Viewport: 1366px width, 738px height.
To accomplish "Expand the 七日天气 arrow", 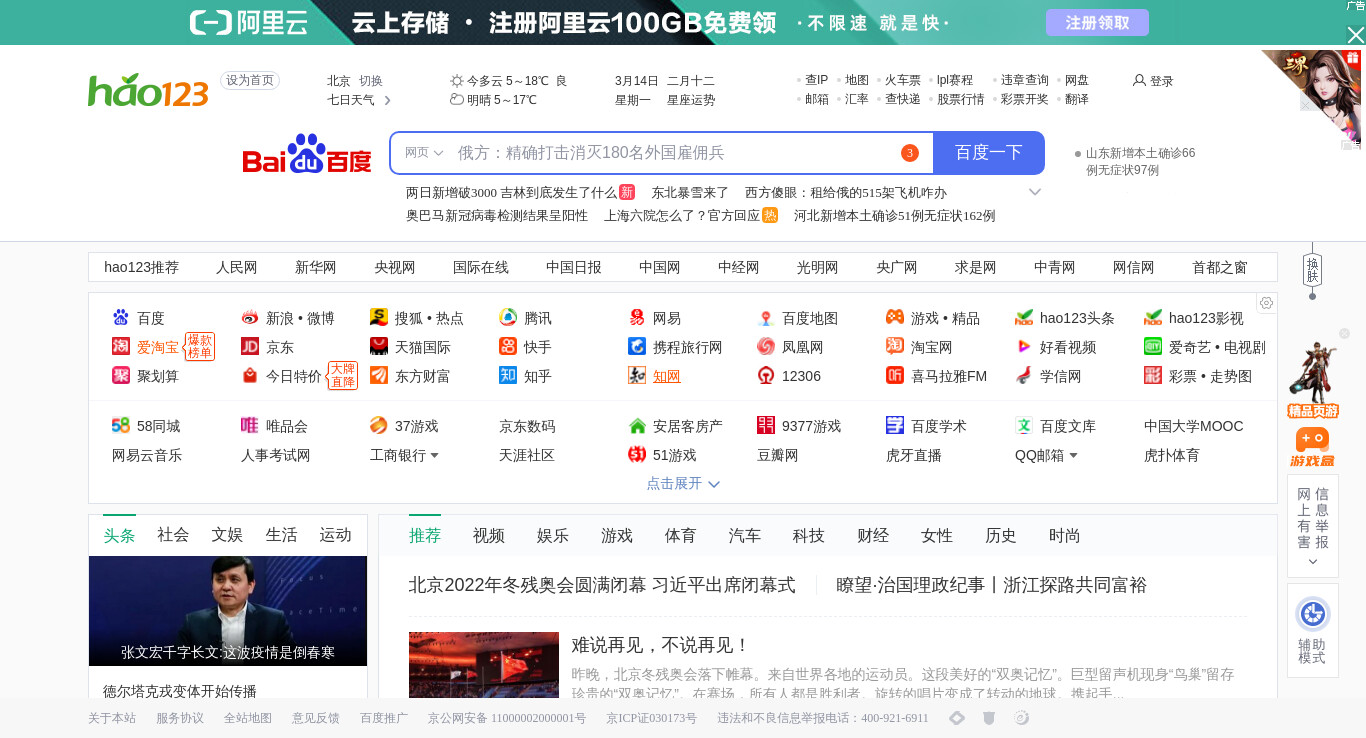I will (388, 100).
